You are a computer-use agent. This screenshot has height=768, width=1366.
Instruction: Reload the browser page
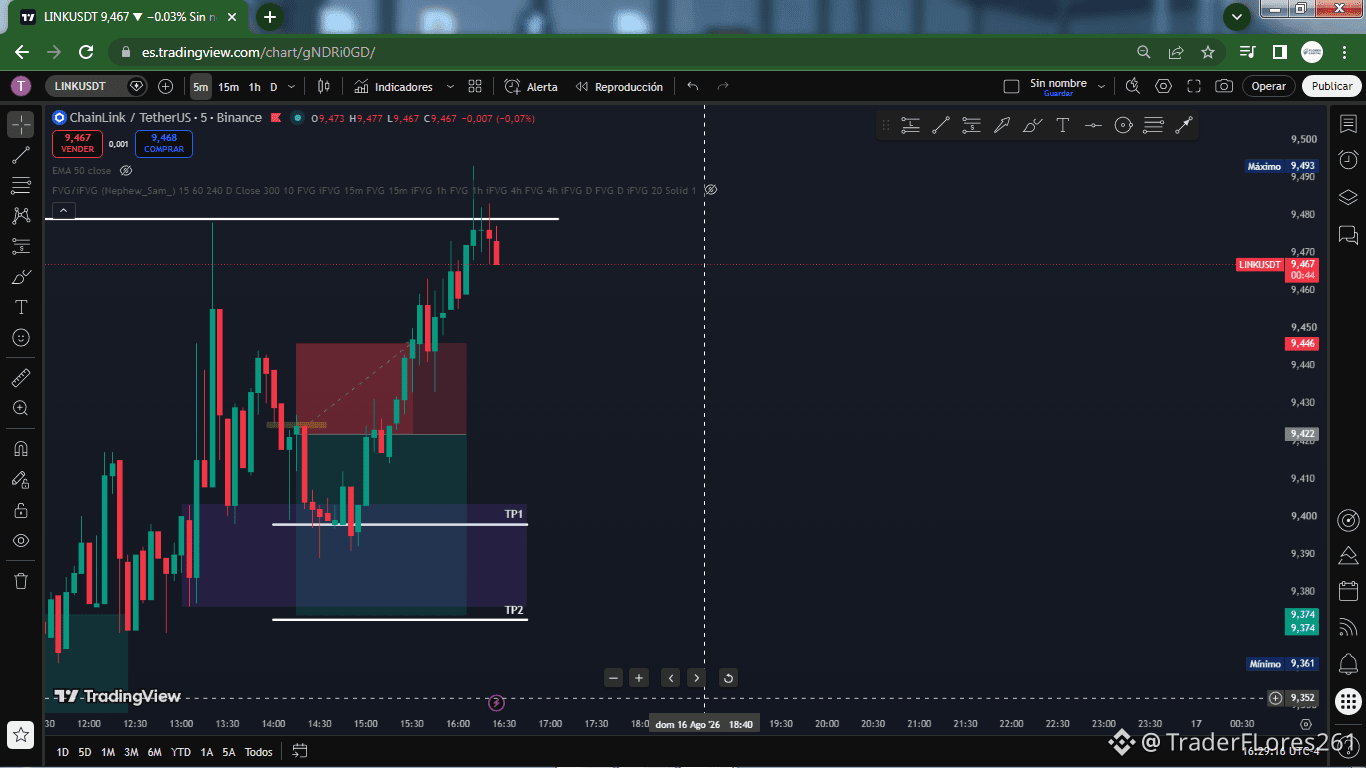(x=86, y=52)
